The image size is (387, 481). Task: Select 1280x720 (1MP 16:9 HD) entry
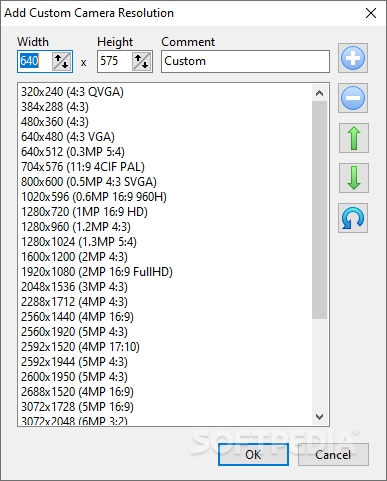click(84, 212)
